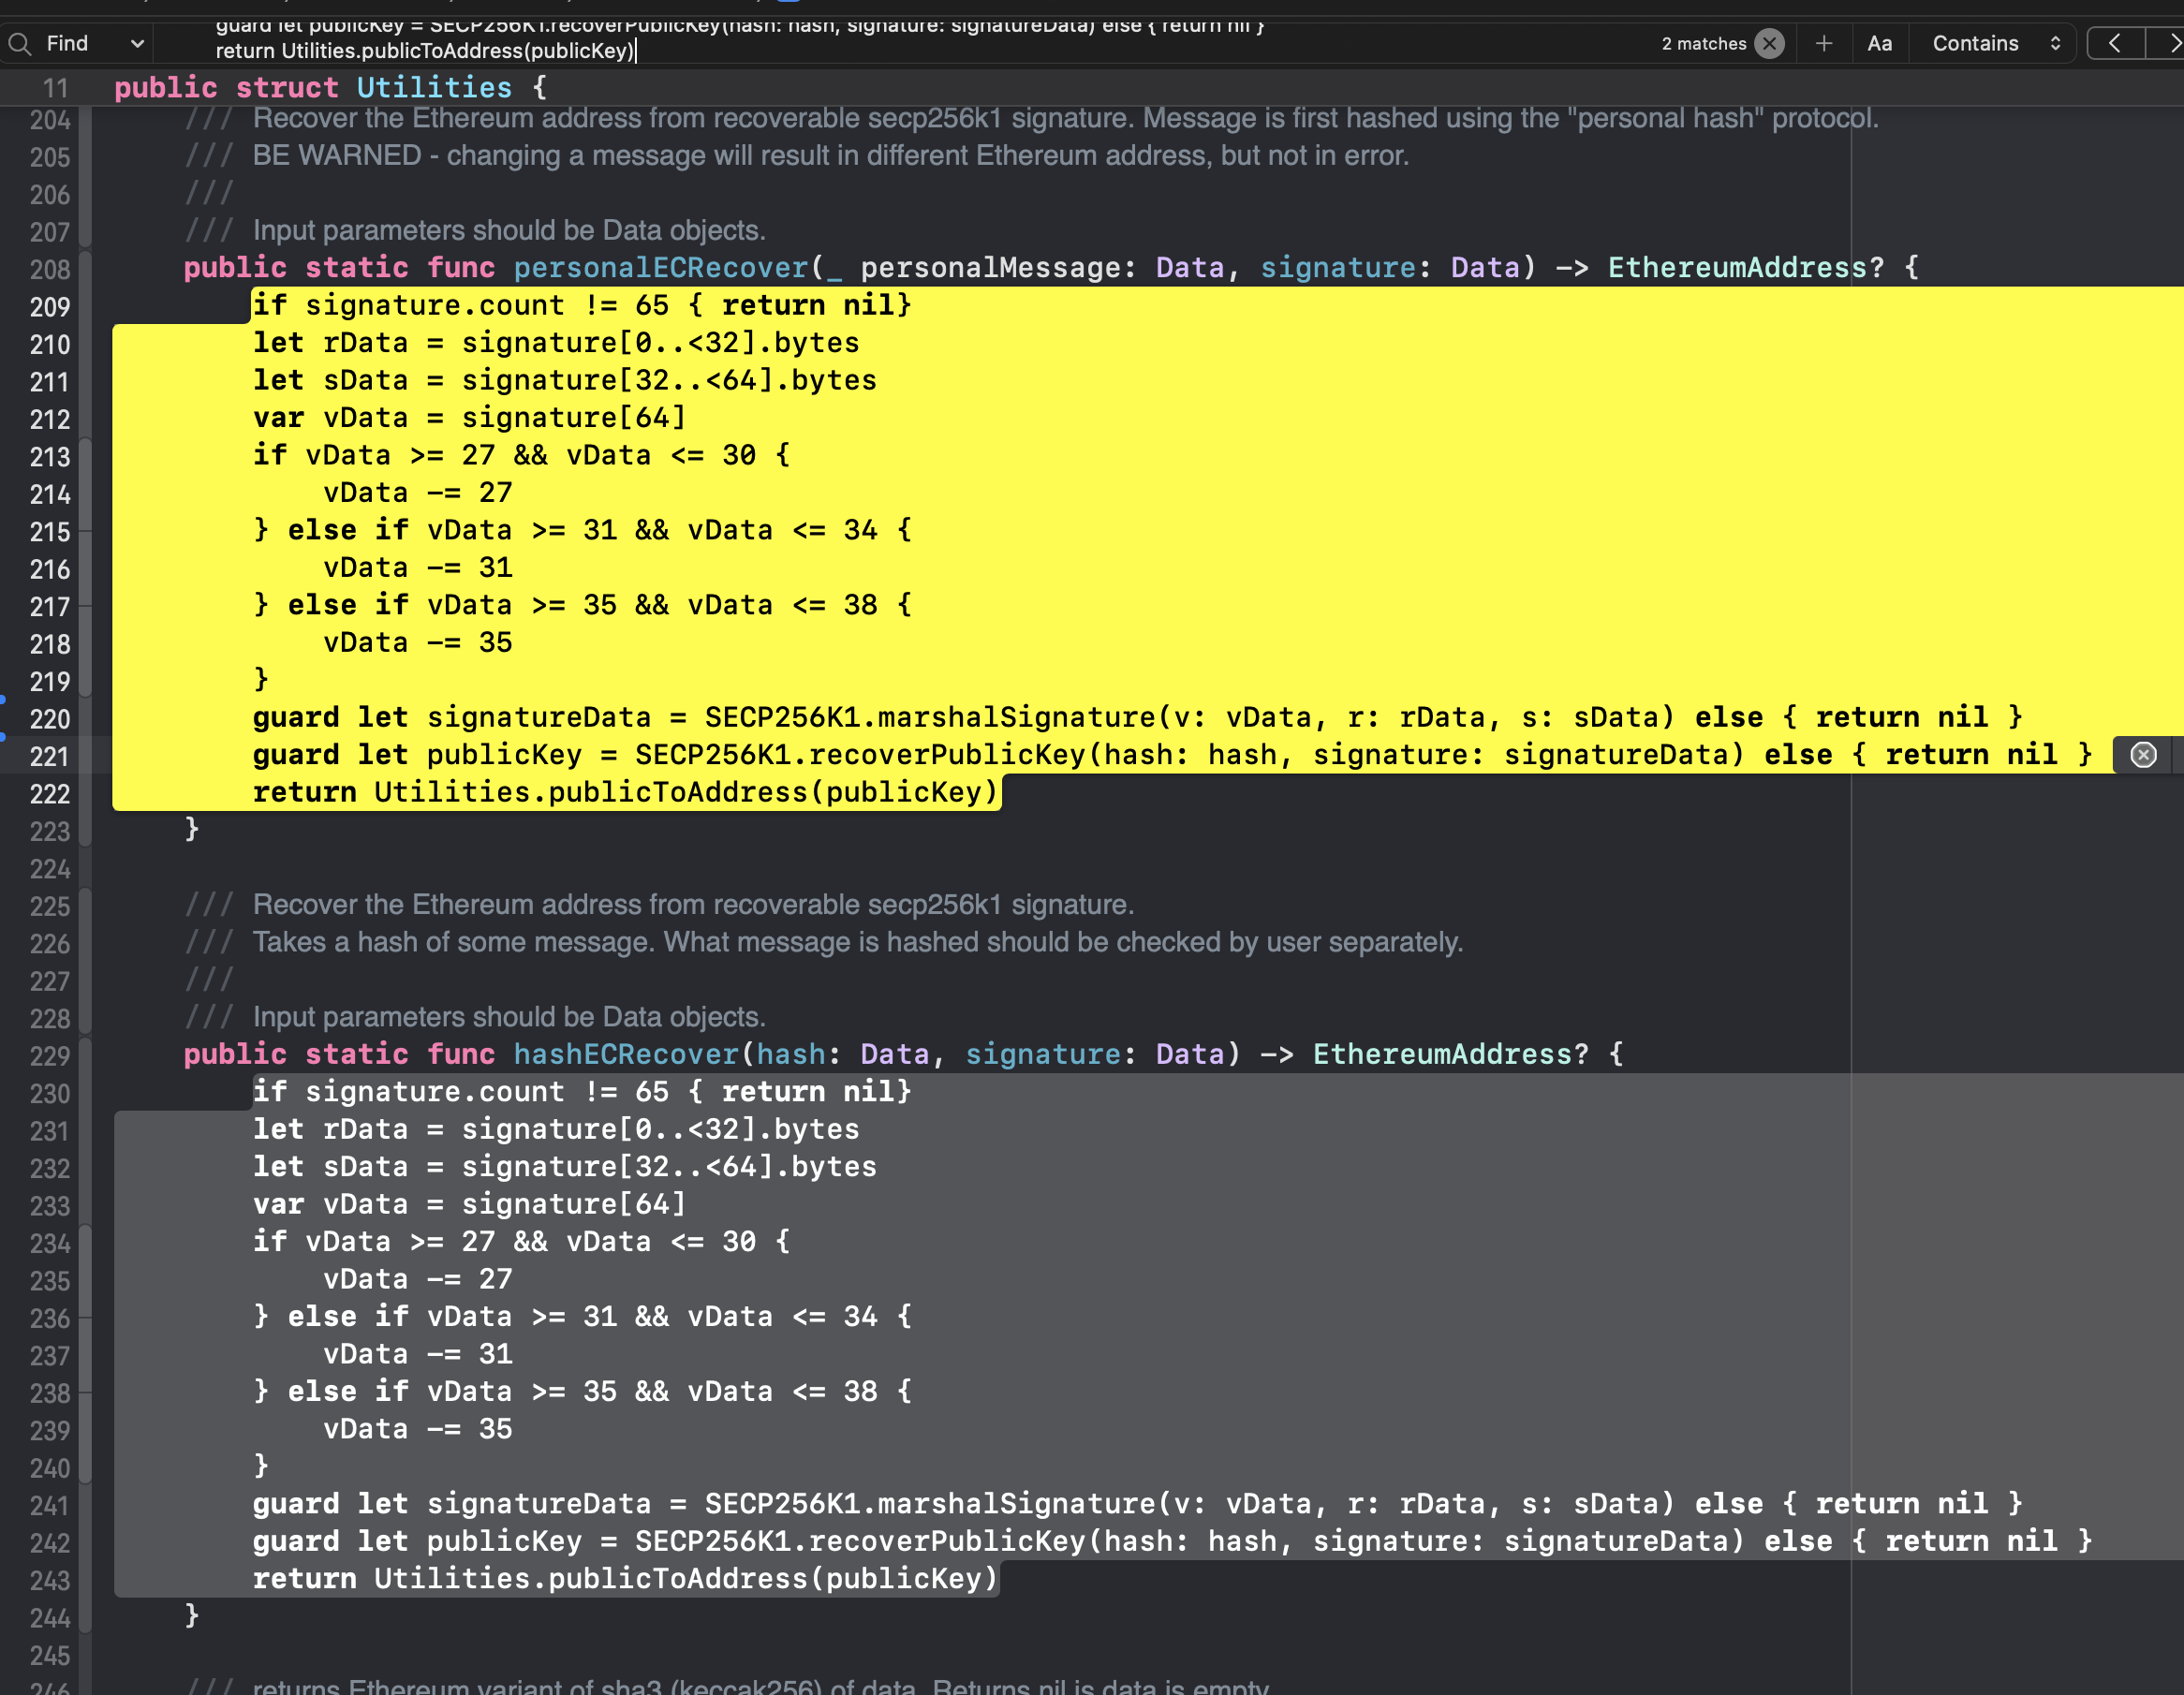Click the function name personalECRecover

660,268
